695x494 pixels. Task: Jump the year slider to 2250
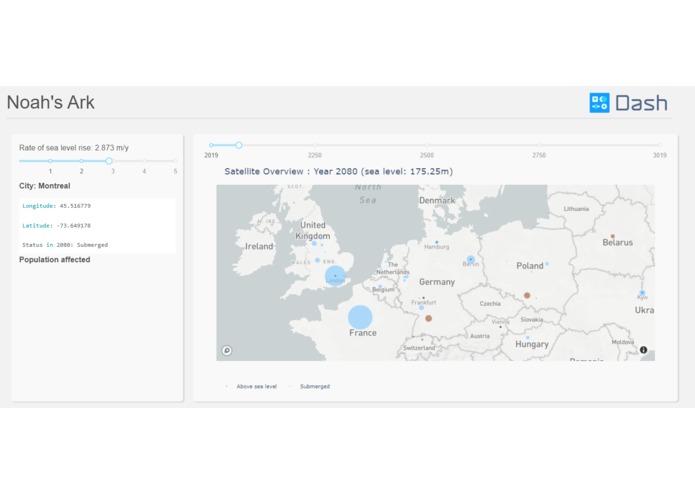(x=315, y=145)
